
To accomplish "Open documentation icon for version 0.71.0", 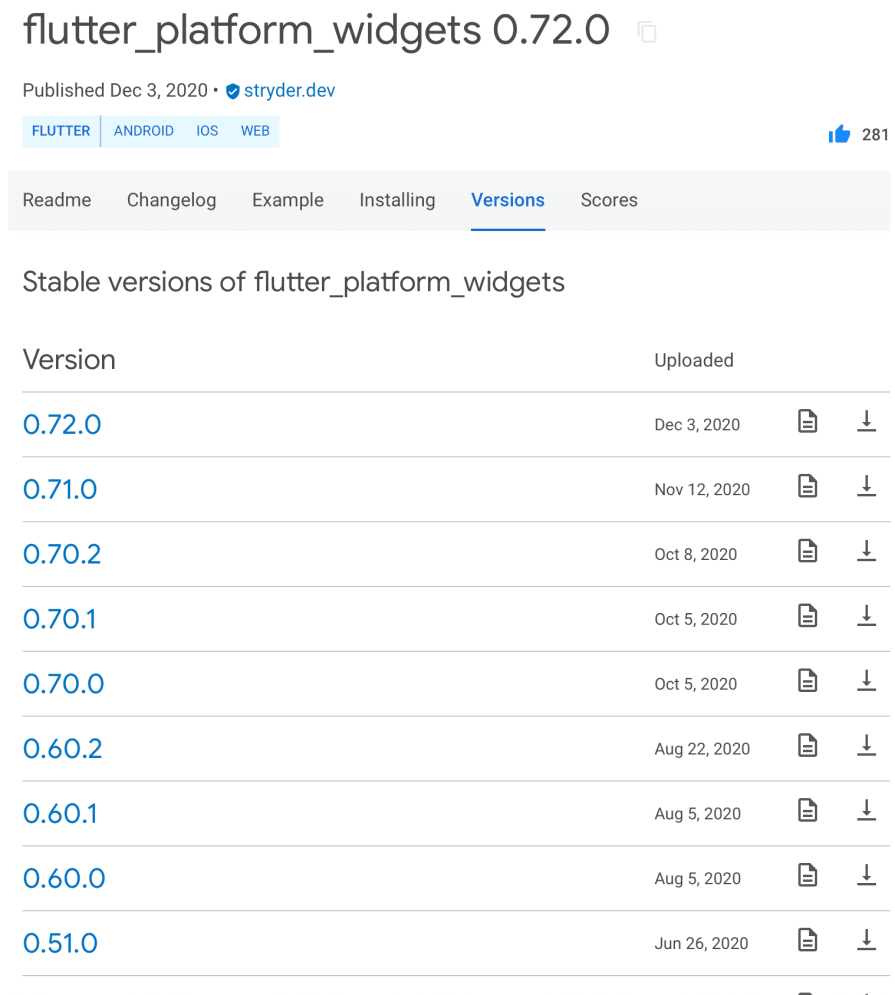I will [807, 486].
